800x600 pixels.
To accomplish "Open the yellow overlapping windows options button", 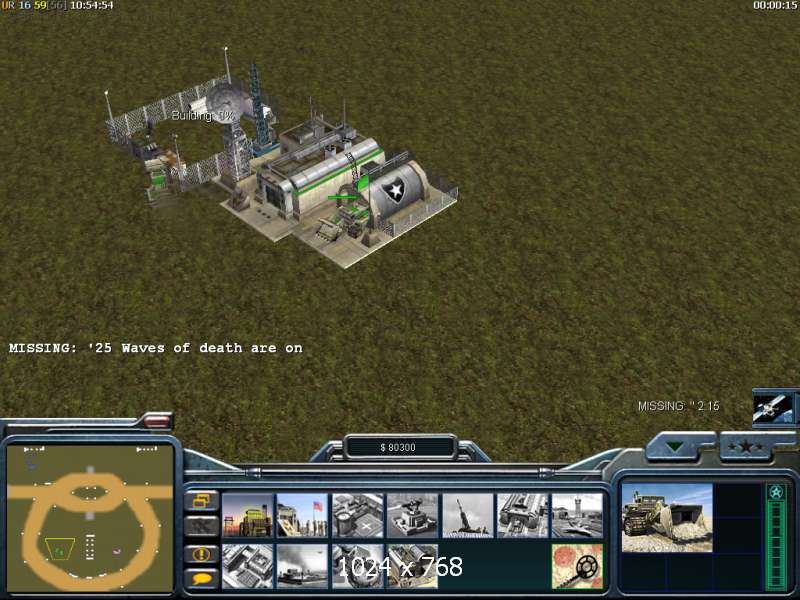I will 202,501.
